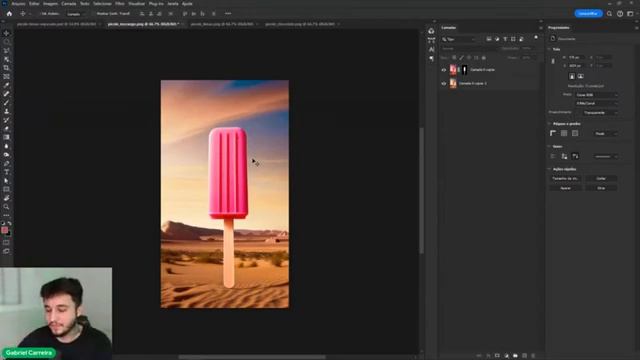
Task: Open the Pixels ruler unit dropdown
Action: click(606, 133)
